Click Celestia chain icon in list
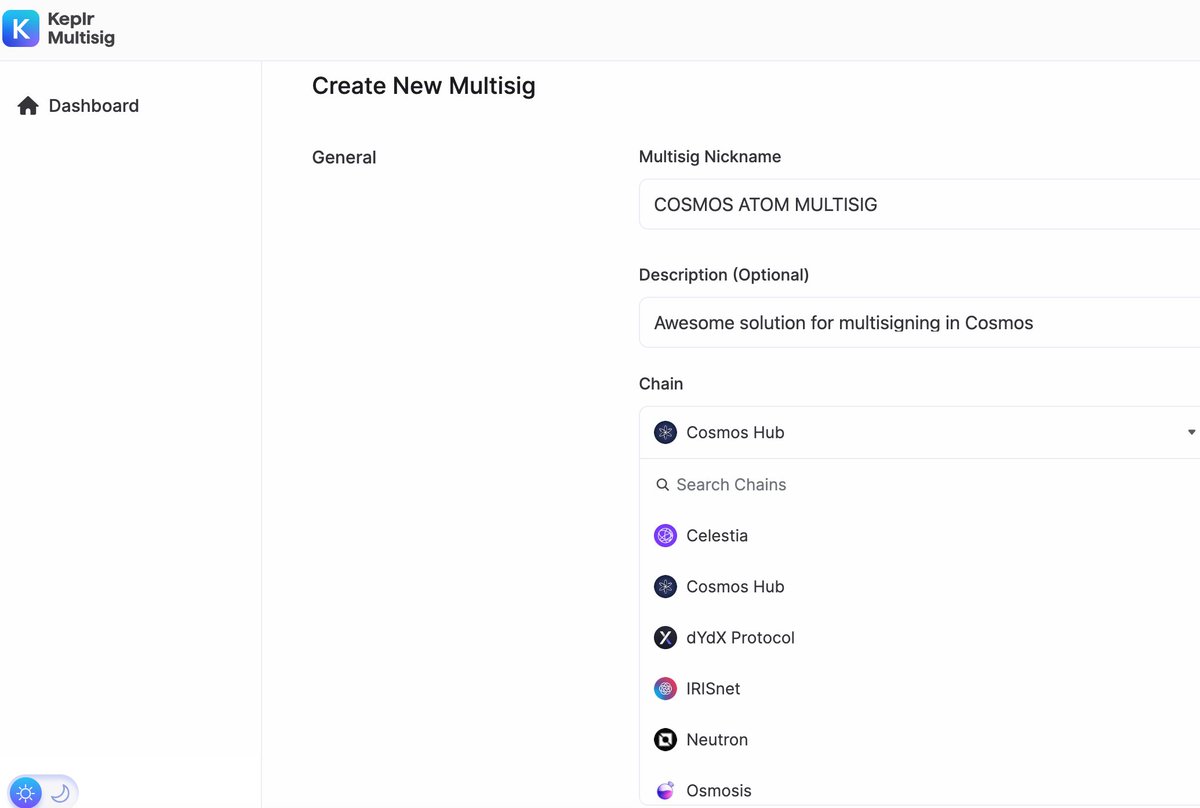The height and width of the screenshot is (808, 1200). pyautogui.click(x=665, y=536)
